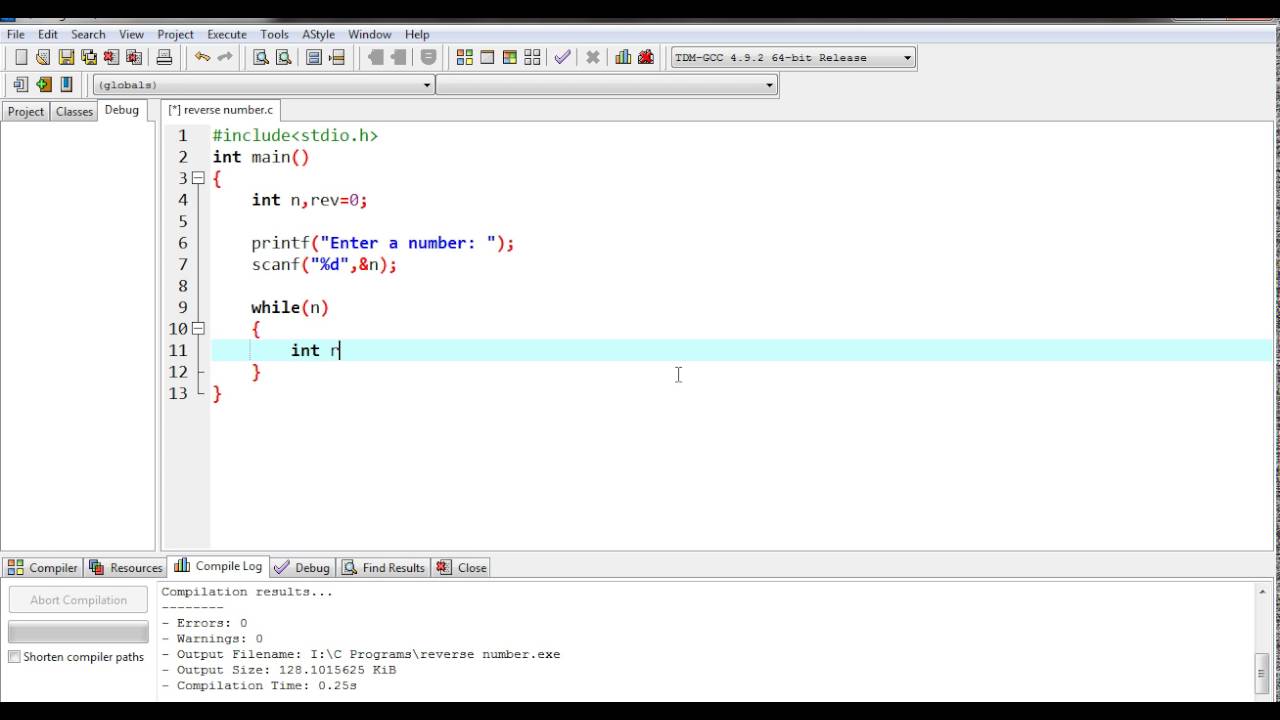Click the 'Output Size: 128.1015625 KiB' line
The height and width of the screenshot is (720, 1280).
(x=279, y=670)
